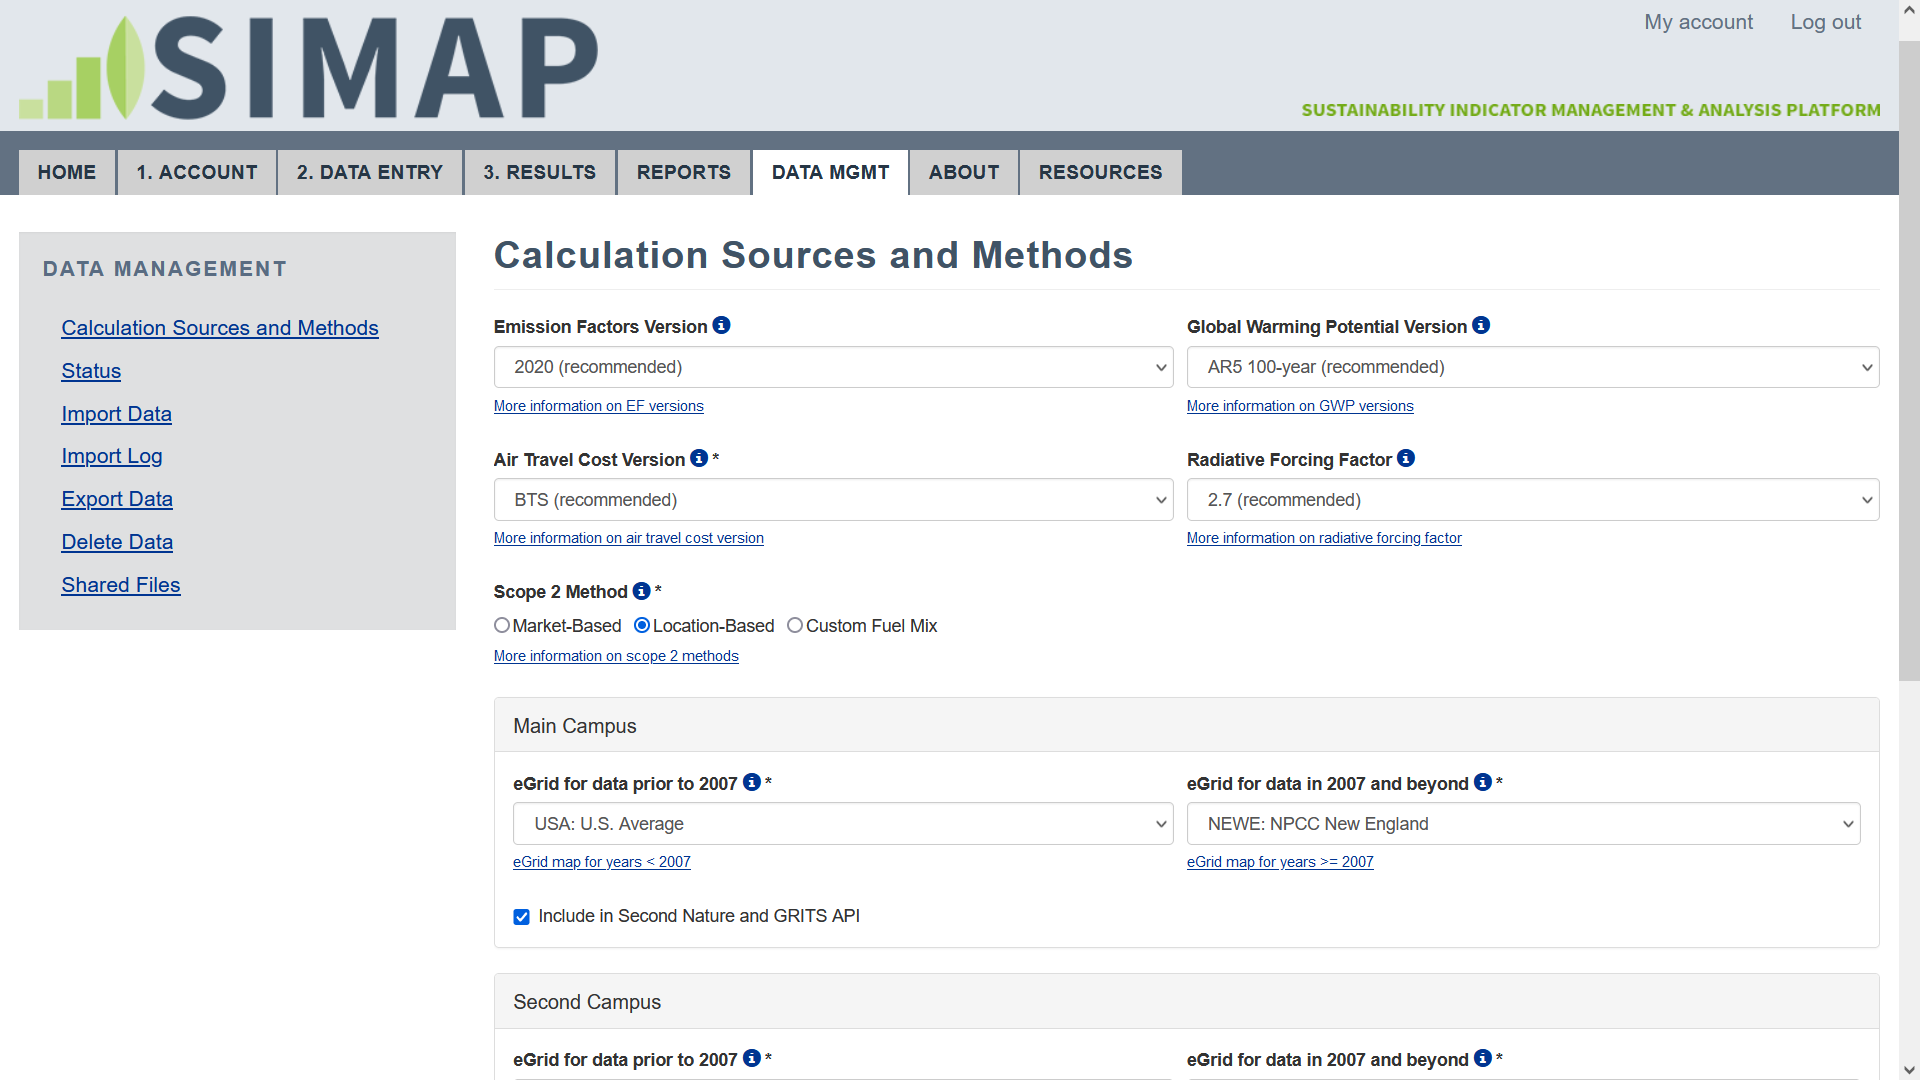This screenshot has height=1080, width=1920.
Task: Open the Air Travel Cost Version dropdown
Action: pos(833,500)
